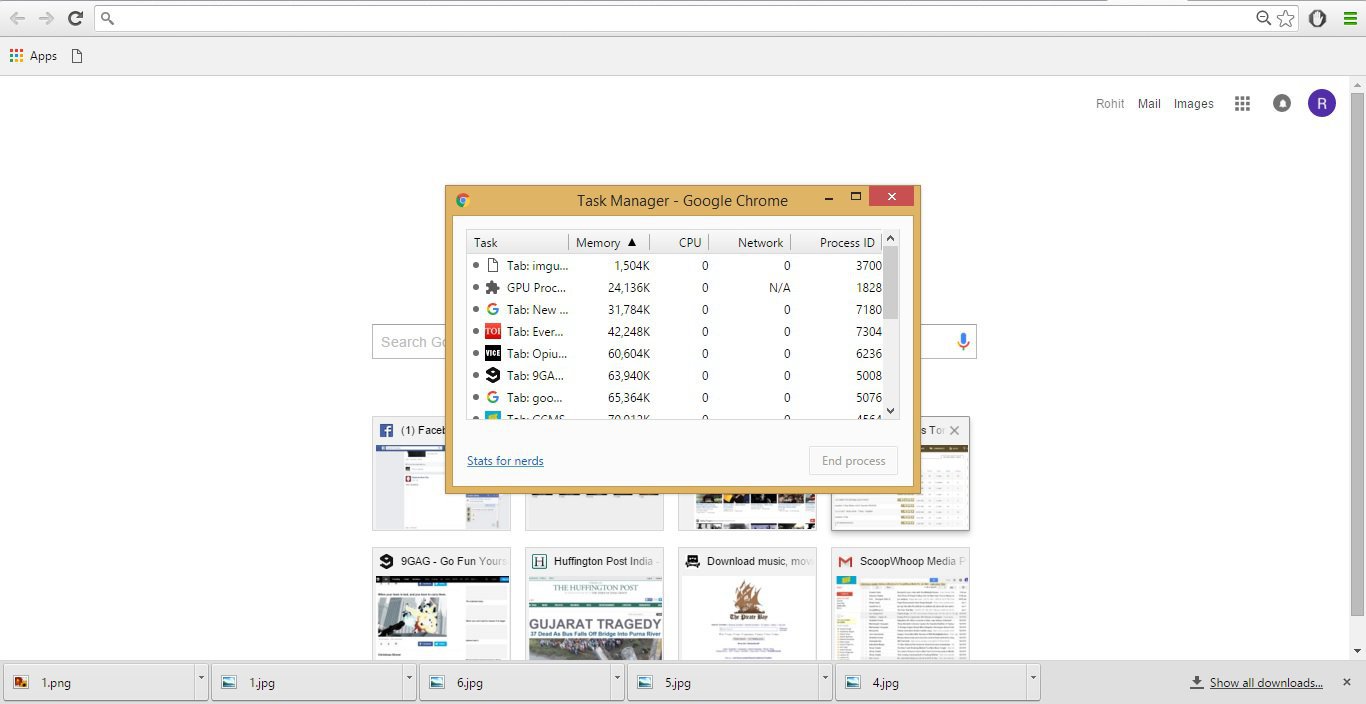Open the Chrome hamburger menu
The height and width of the screenshot is (704, 1366).
(x=1350, y=18)
